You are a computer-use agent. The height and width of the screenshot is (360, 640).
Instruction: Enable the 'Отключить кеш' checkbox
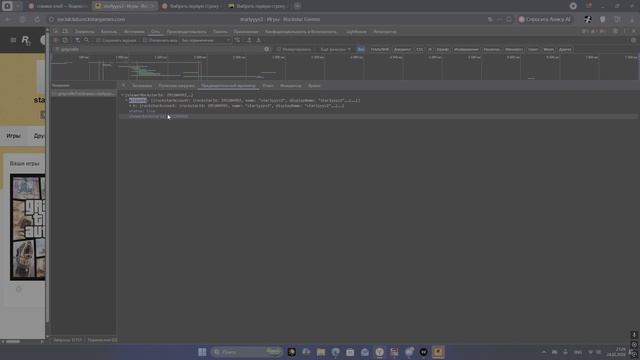(x=145, y=40)
